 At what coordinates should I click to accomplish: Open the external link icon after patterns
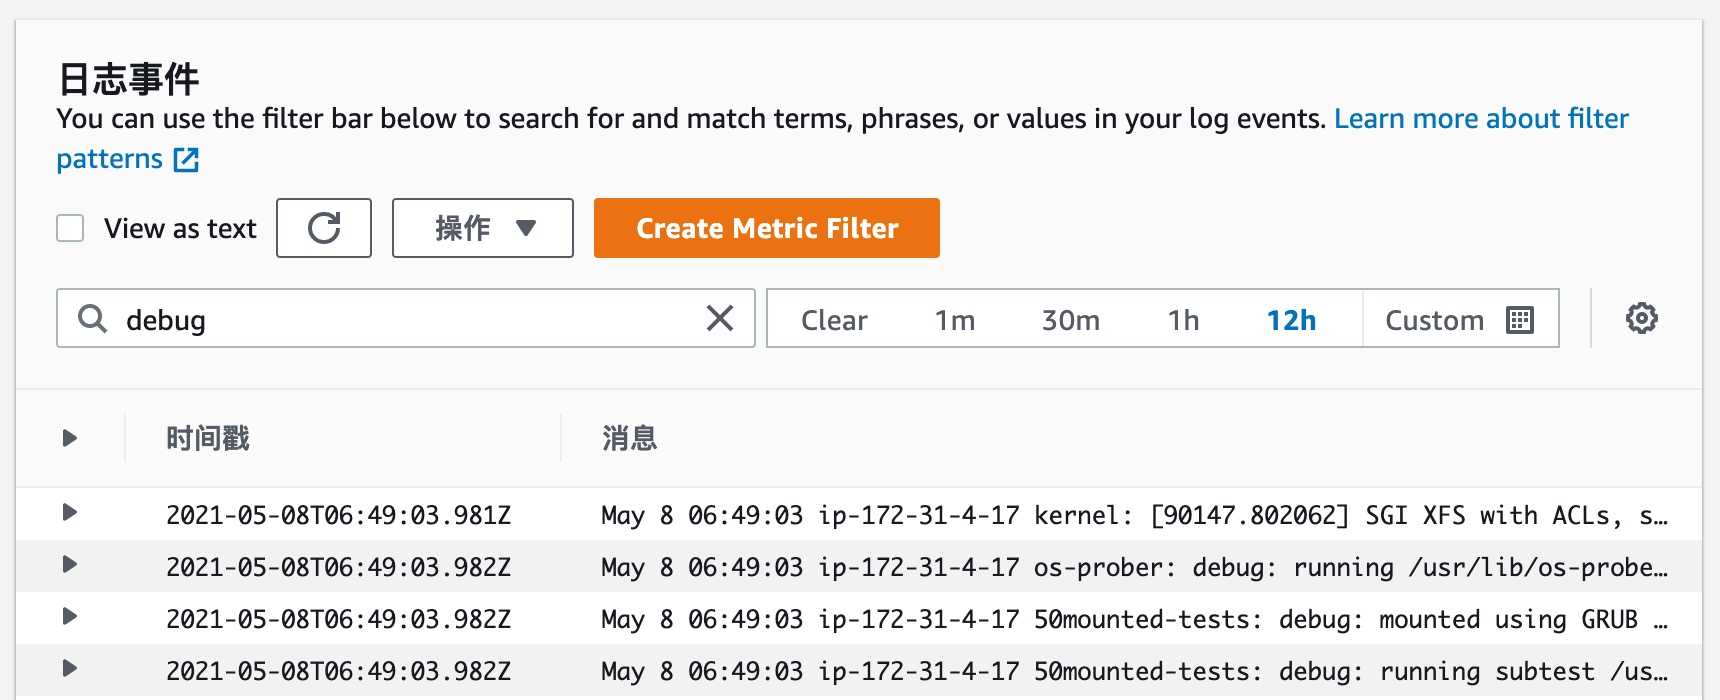tap(186, 160)
